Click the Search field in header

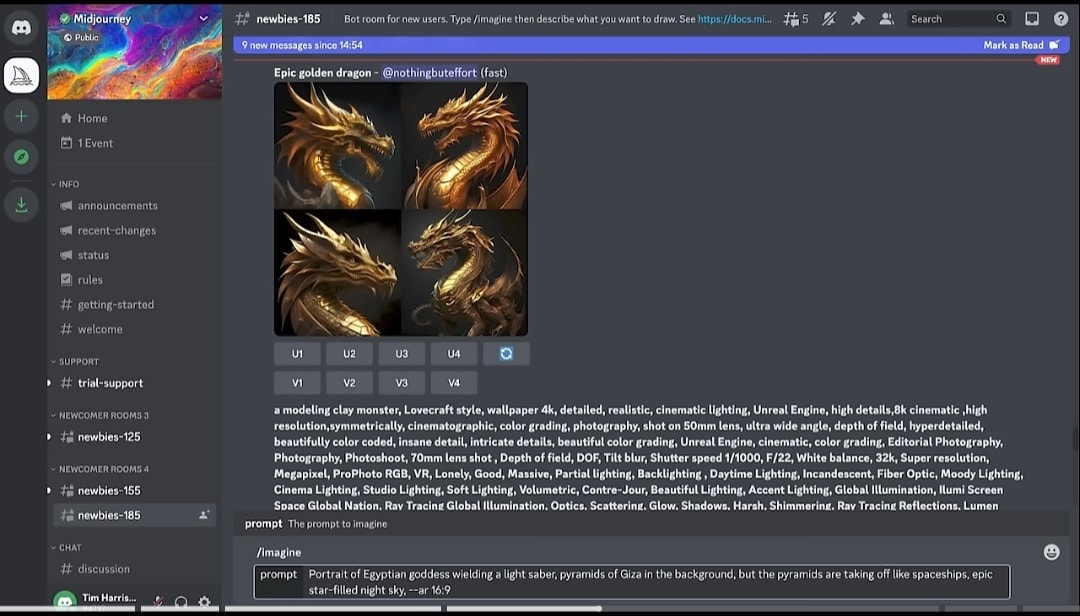(x=959, y=19)
